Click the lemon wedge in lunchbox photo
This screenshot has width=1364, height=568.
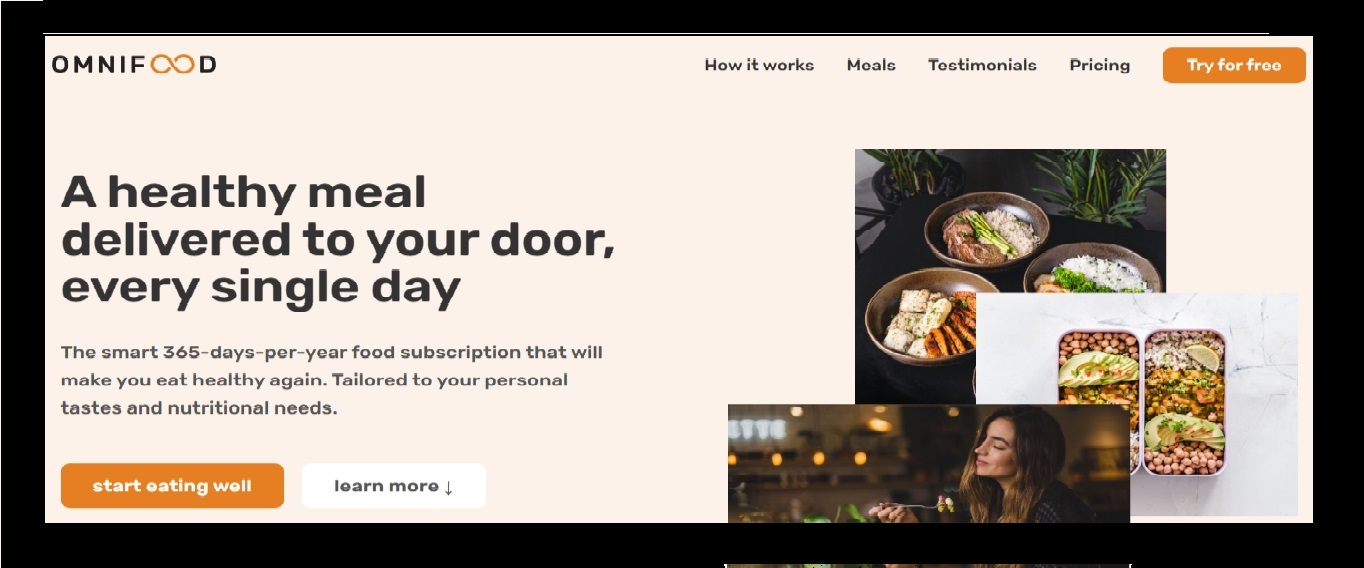point(1202,358)
